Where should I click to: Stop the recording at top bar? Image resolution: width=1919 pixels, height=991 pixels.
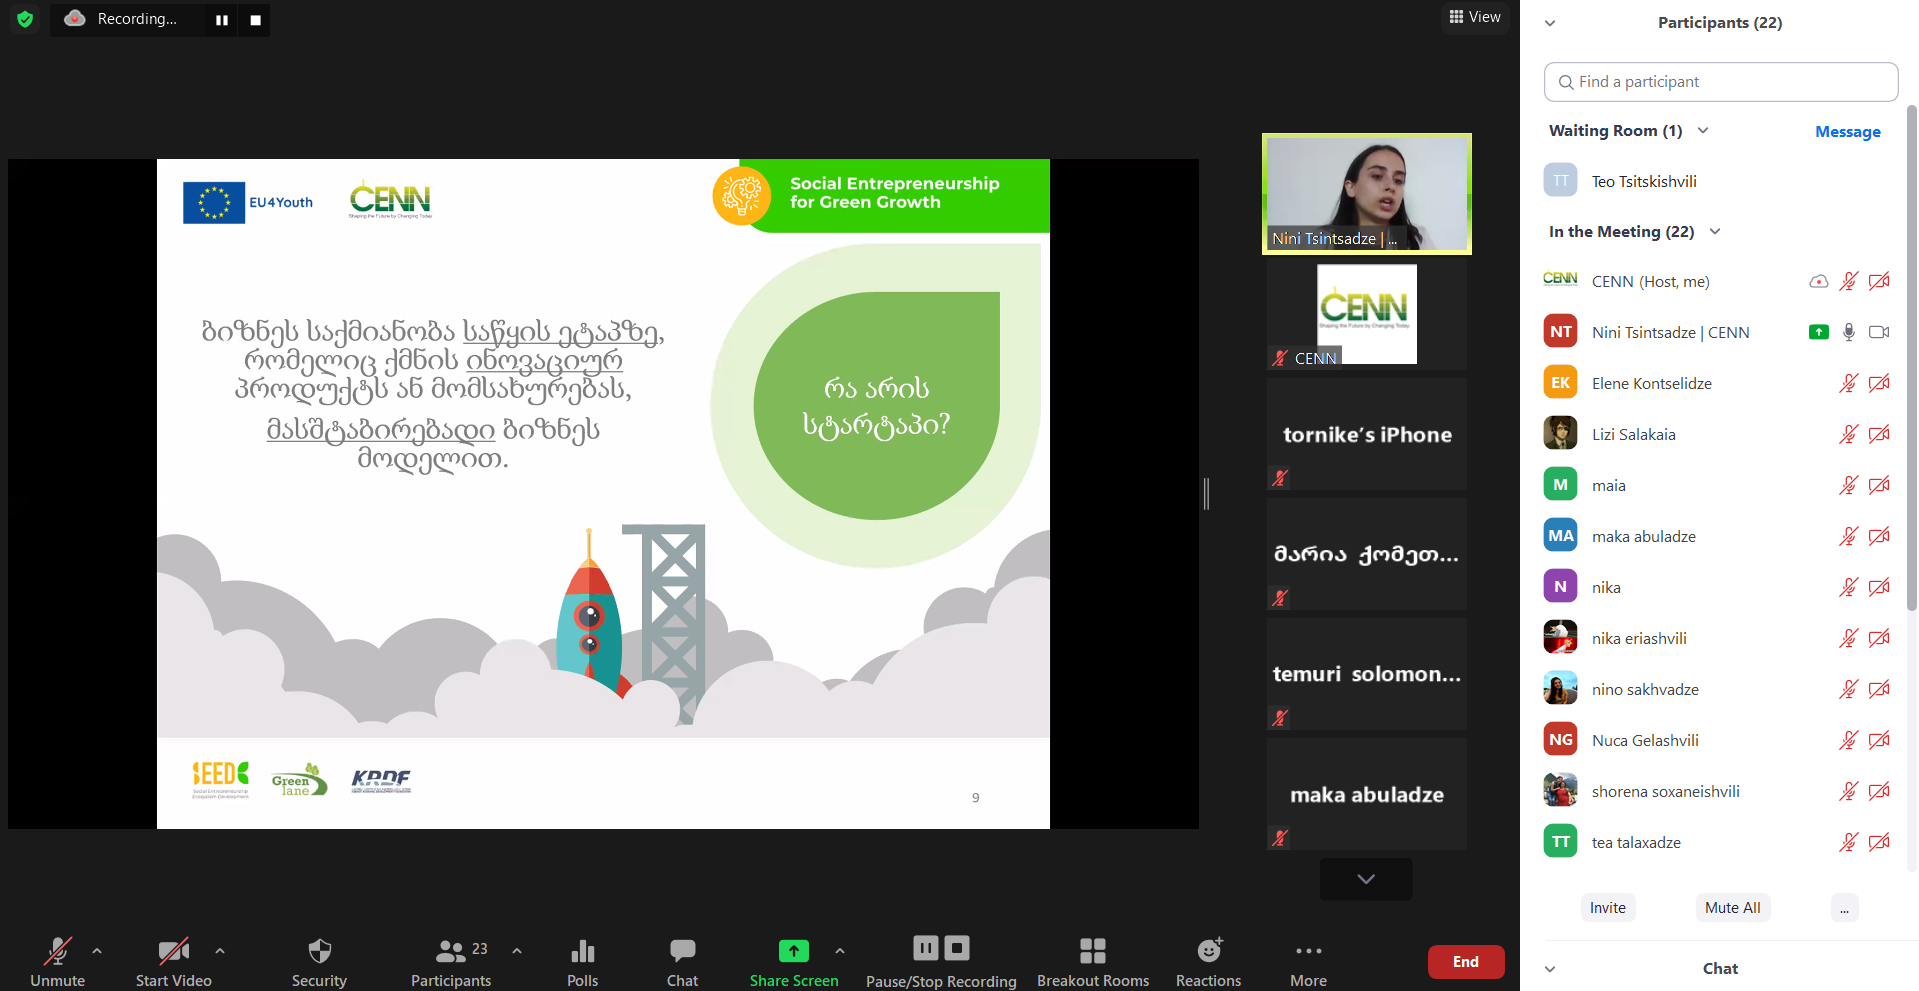click(256, 20)
